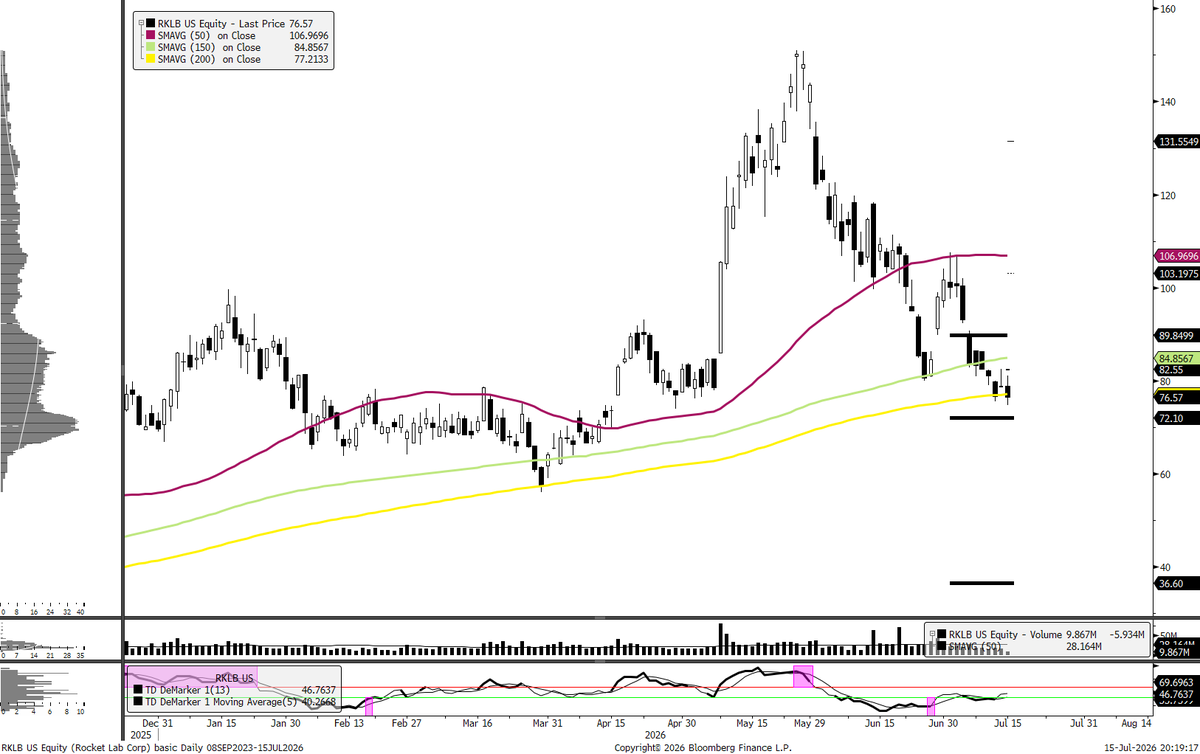Click the 50M label on the volume axis

(1167, 635)
